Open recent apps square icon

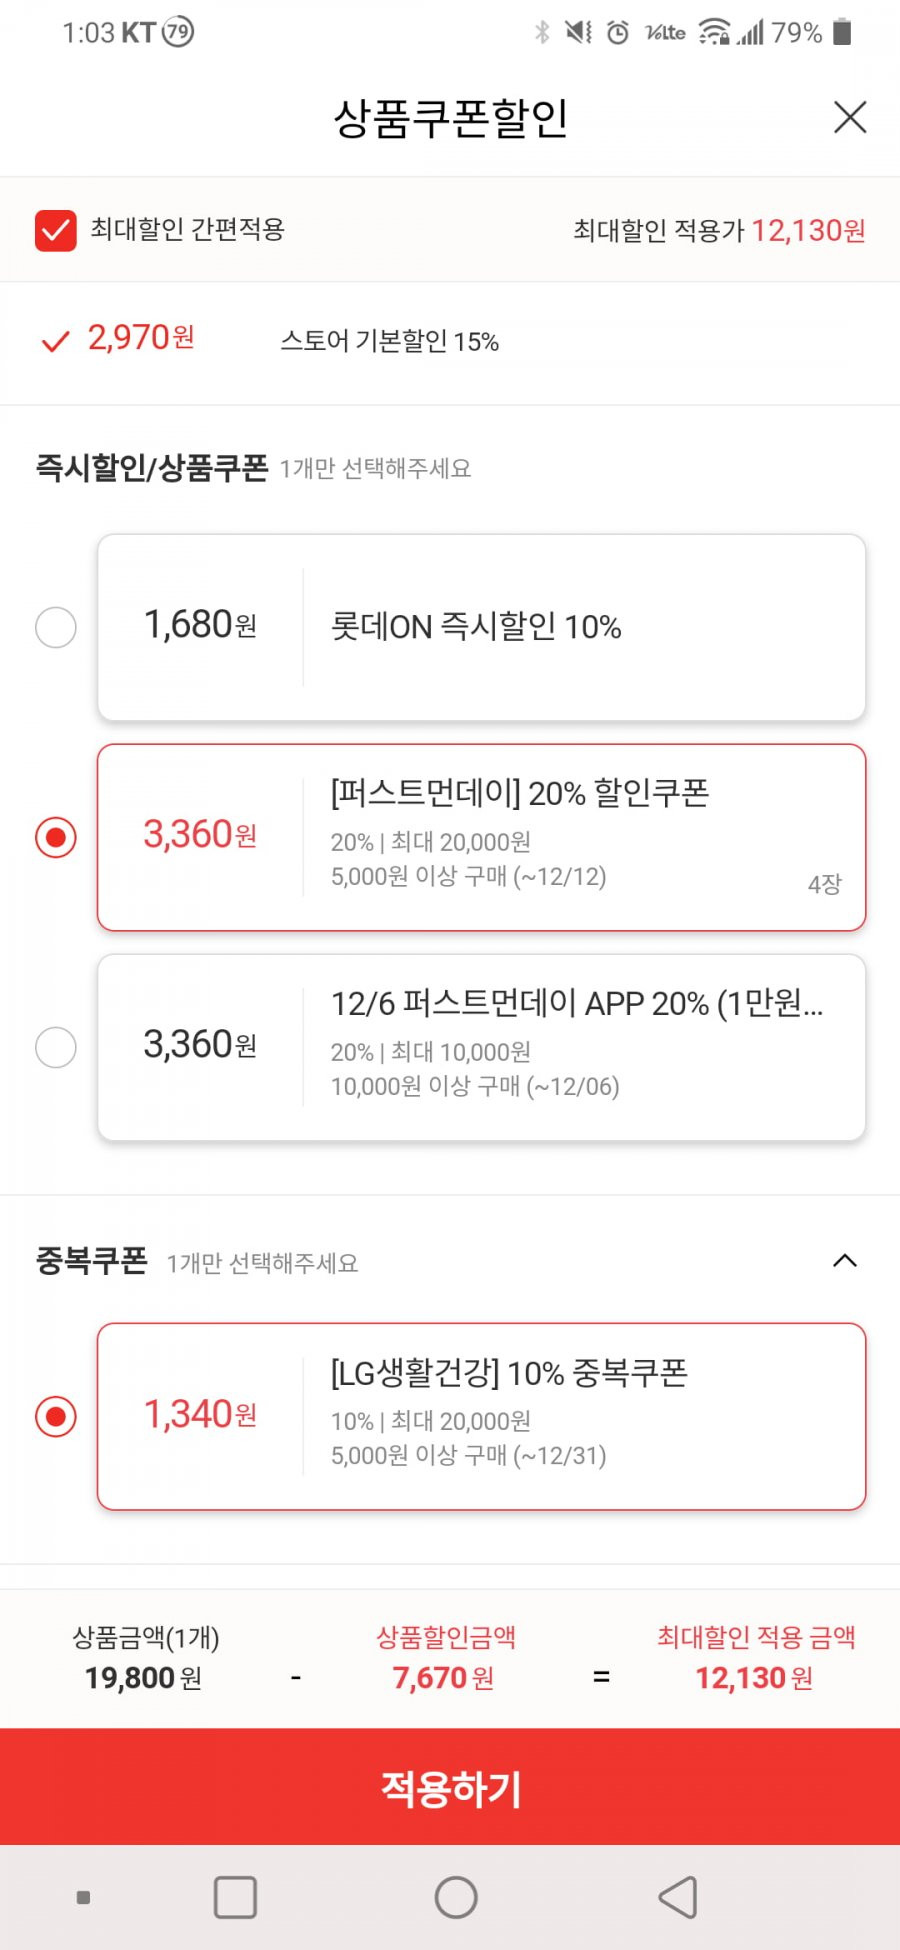[235, 1897]
